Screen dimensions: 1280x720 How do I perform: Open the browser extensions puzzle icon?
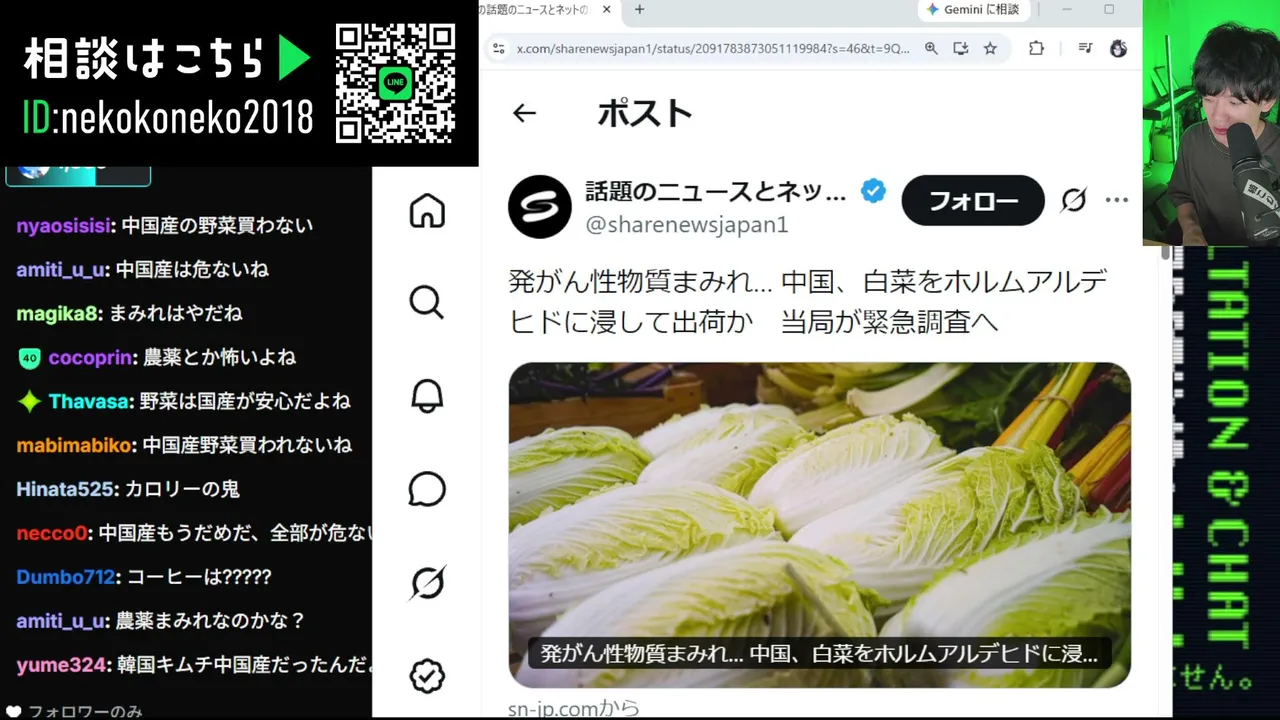pyautogui.click(x=1036, y=48)
